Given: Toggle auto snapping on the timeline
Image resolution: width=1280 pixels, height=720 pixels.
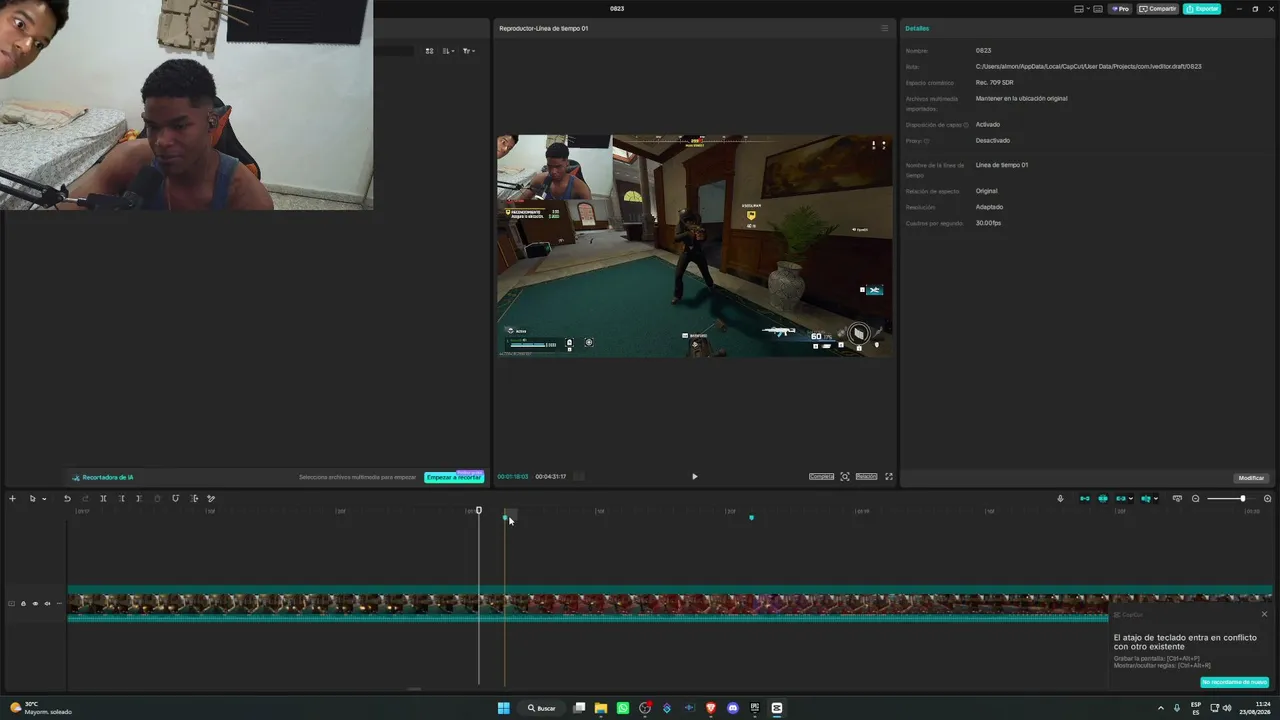Looking at the screenshot, I should click(1103, 498).
